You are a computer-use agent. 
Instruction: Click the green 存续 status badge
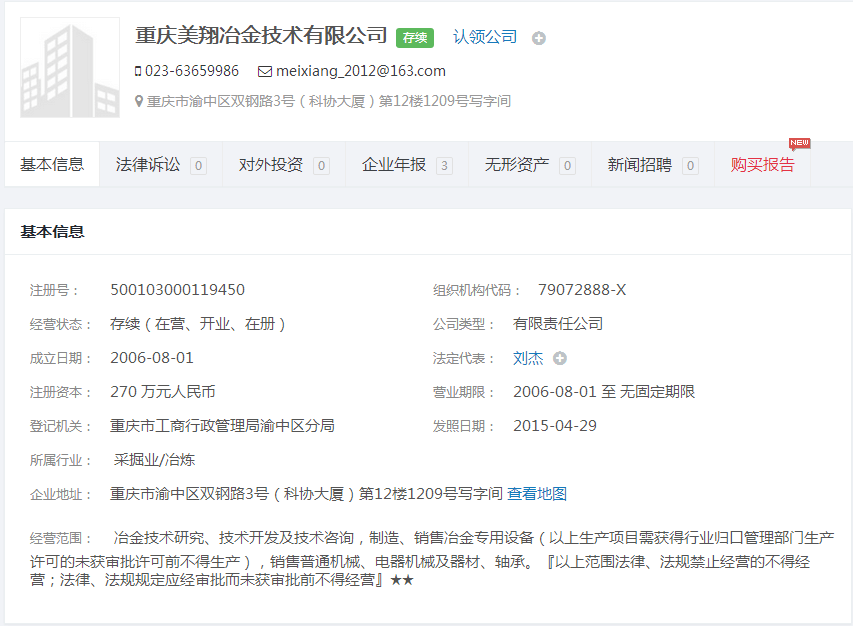coord(415,38)
